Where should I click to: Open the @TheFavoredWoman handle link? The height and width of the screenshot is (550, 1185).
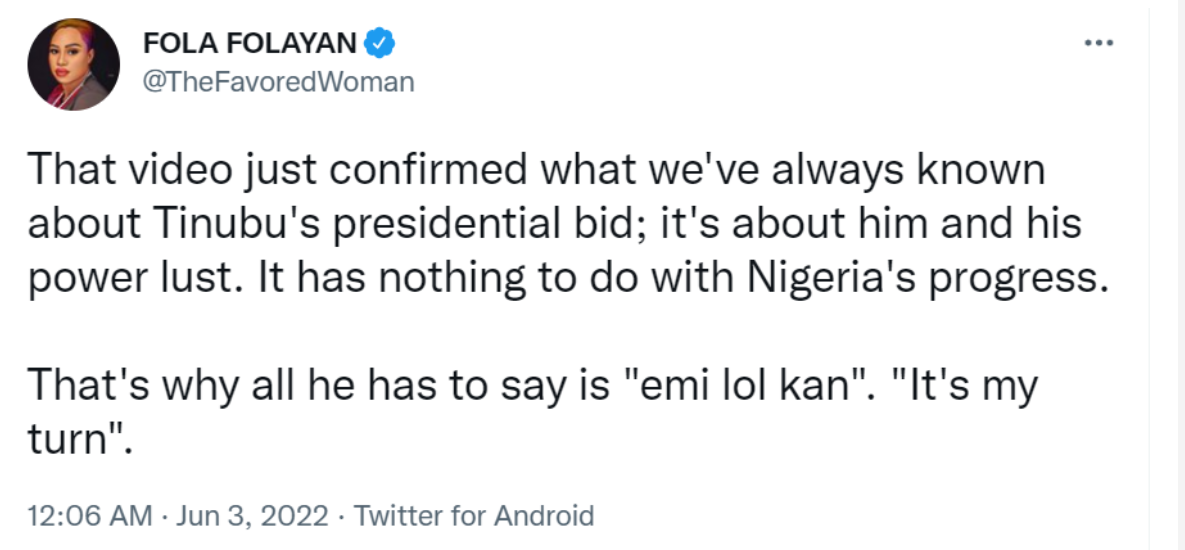coord(279,81)
